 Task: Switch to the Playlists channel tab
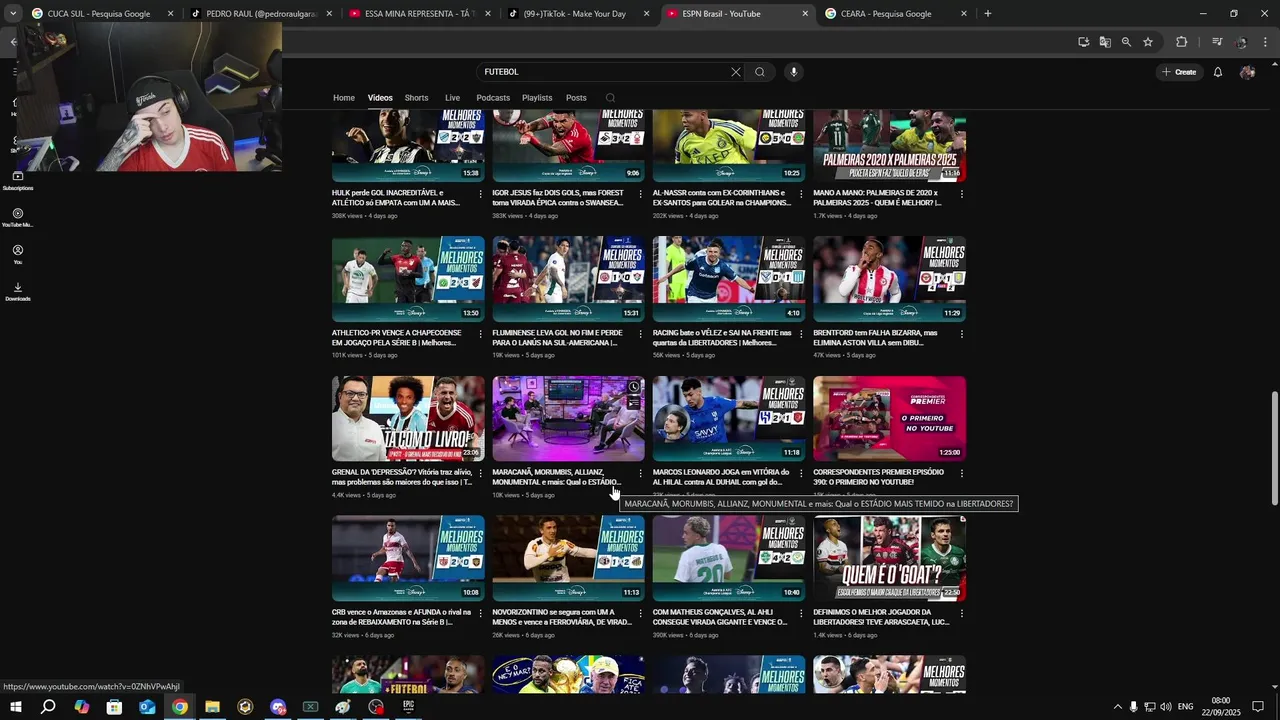[537, 98]
